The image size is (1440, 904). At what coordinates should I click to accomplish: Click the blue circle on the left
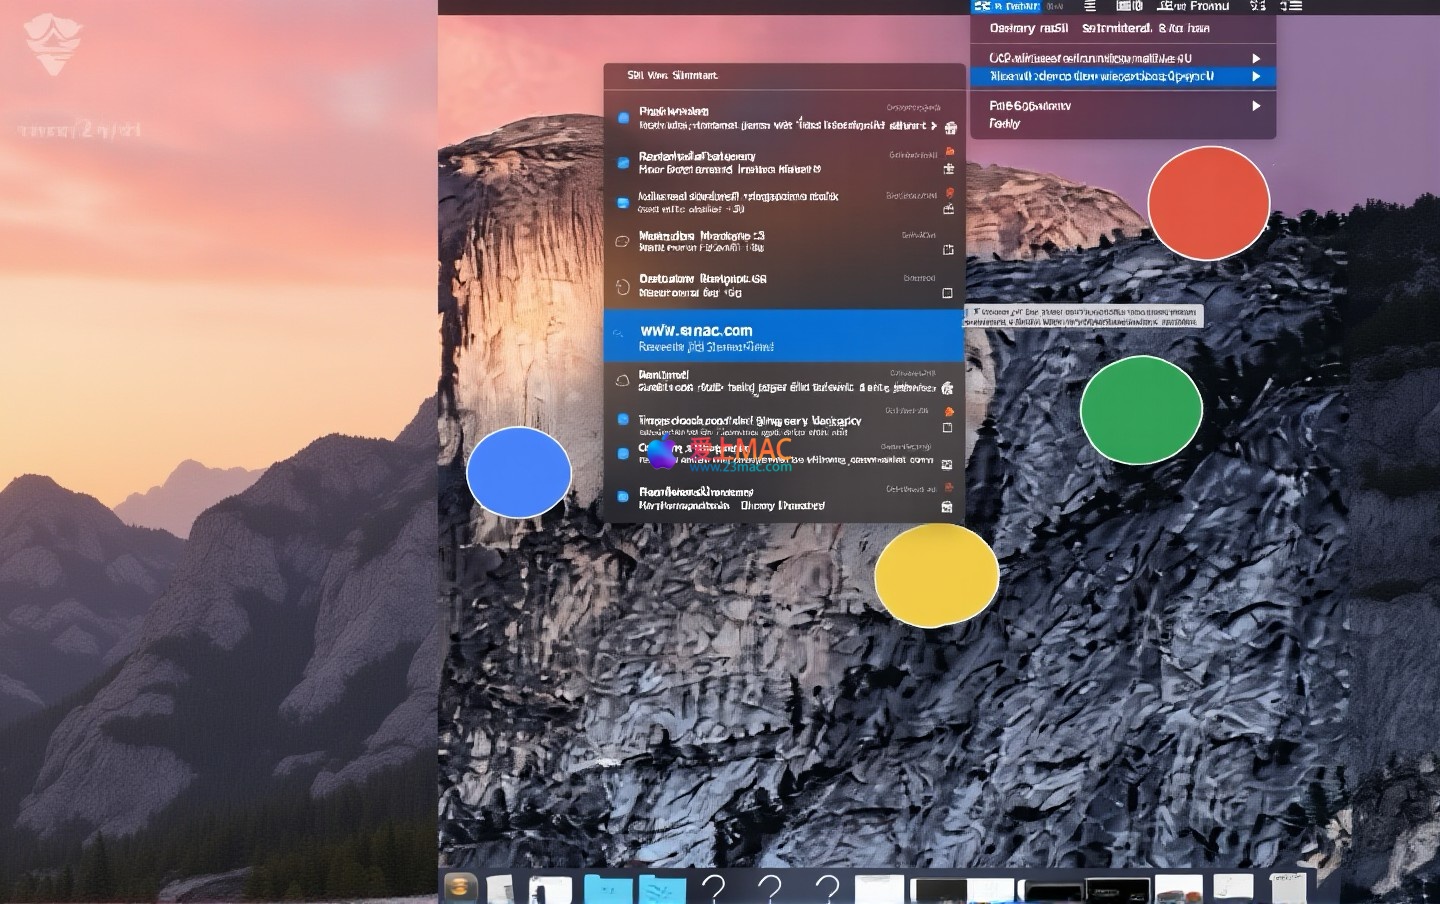[x=519, y=472]
